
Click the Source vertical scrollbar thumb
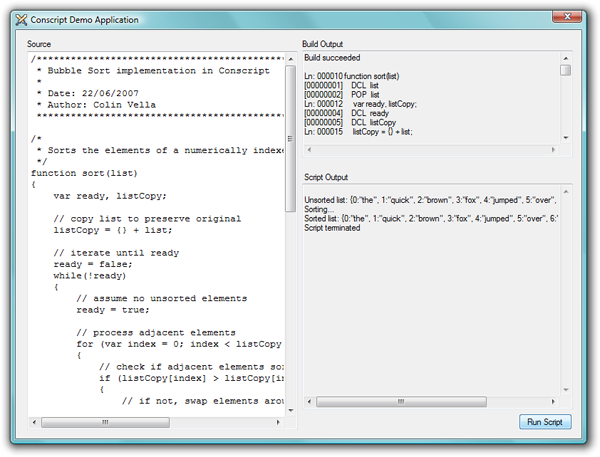pyautogui.click(x=291, y=139)
